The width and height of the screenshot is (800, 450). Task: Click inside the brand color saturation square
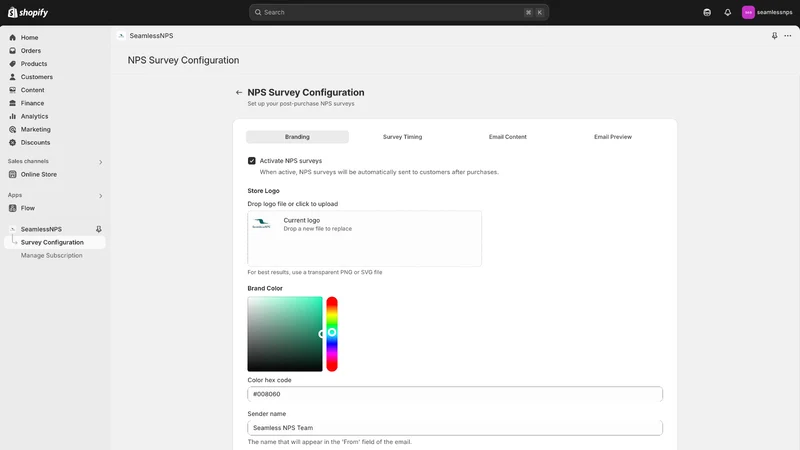(285, 334)
